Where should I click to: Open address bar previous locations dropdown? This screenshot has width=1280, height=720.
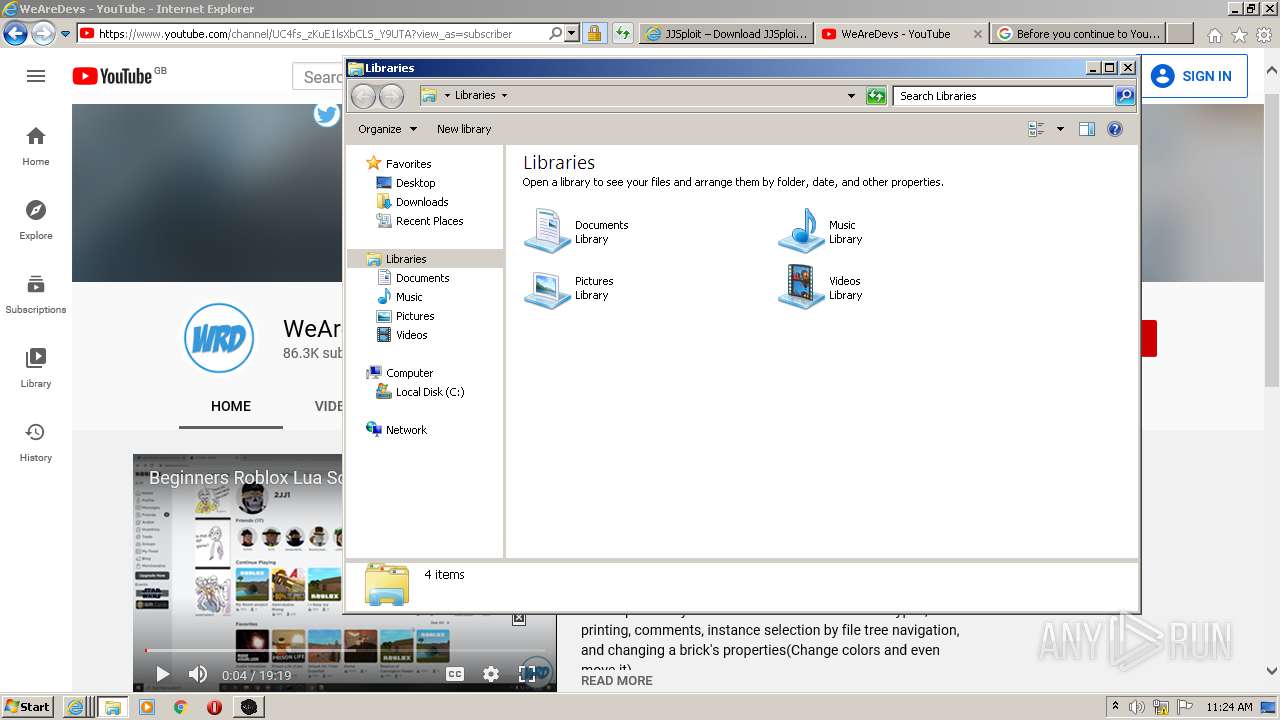click(x=851, y=96)
